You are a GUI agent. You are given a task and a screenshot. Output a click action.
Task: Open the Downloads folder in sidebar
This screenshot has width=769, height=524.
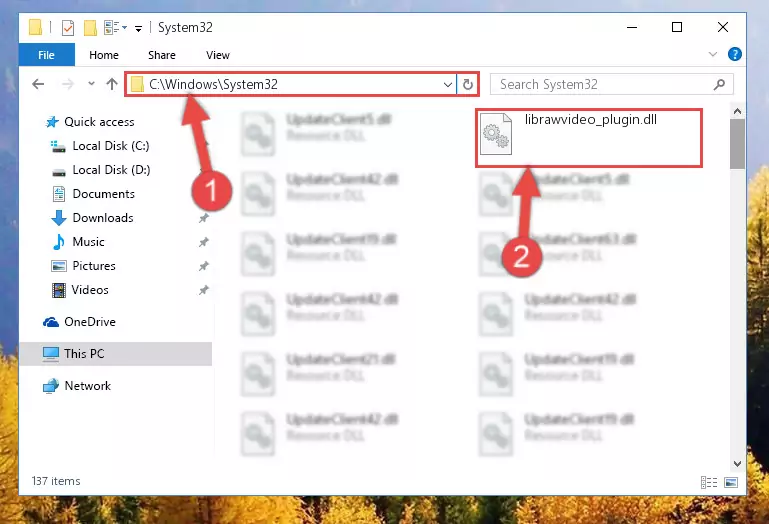103,218
